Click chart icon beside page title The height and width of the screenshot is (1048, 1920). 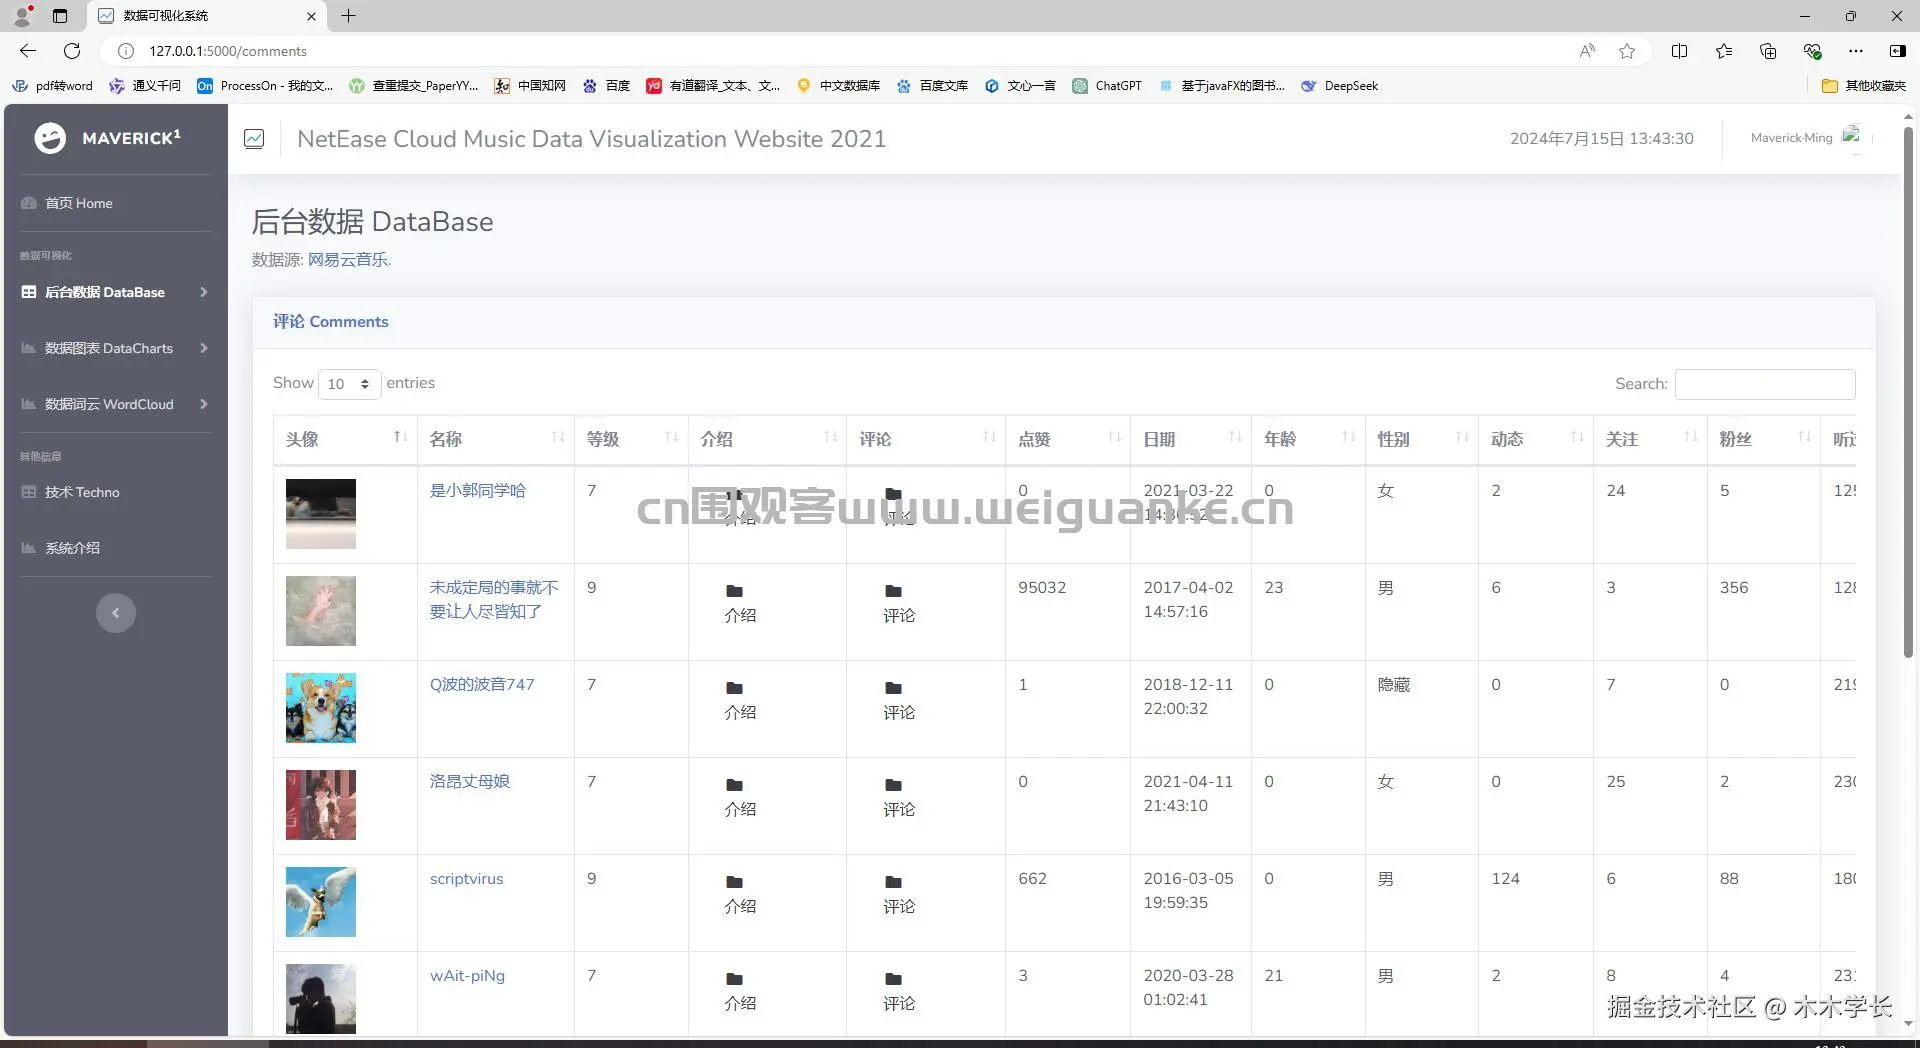pos(254,139)
